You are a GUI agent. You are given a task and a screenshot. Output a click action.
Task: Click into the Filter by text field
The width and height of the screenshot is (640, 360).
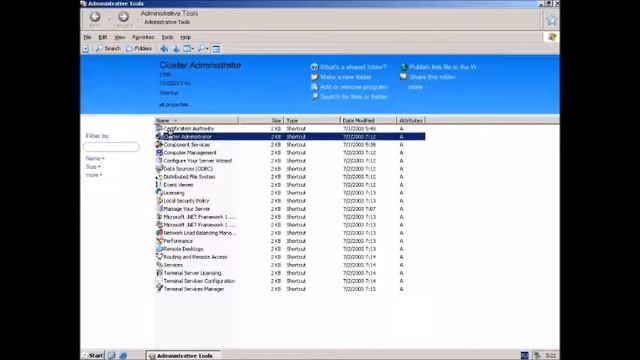click(111, 147)
